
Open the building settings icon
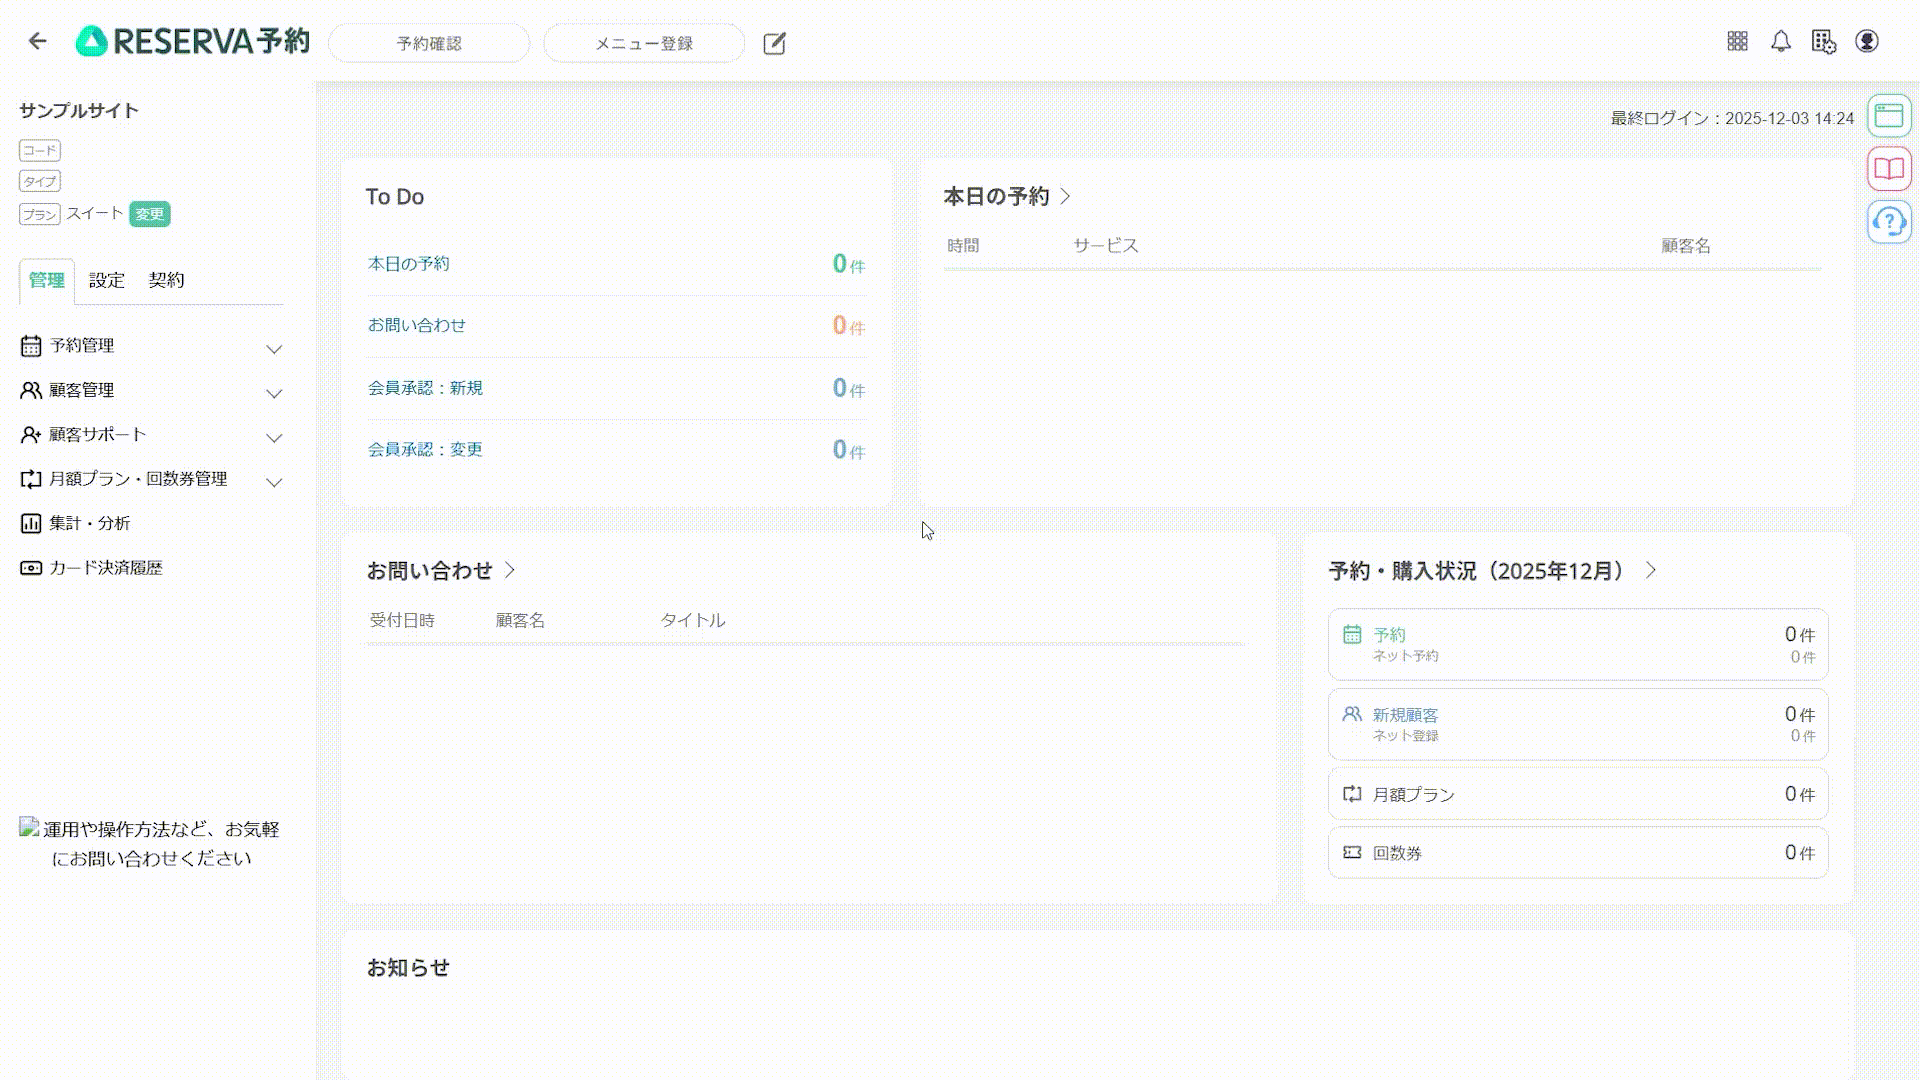click(1824, 41)
